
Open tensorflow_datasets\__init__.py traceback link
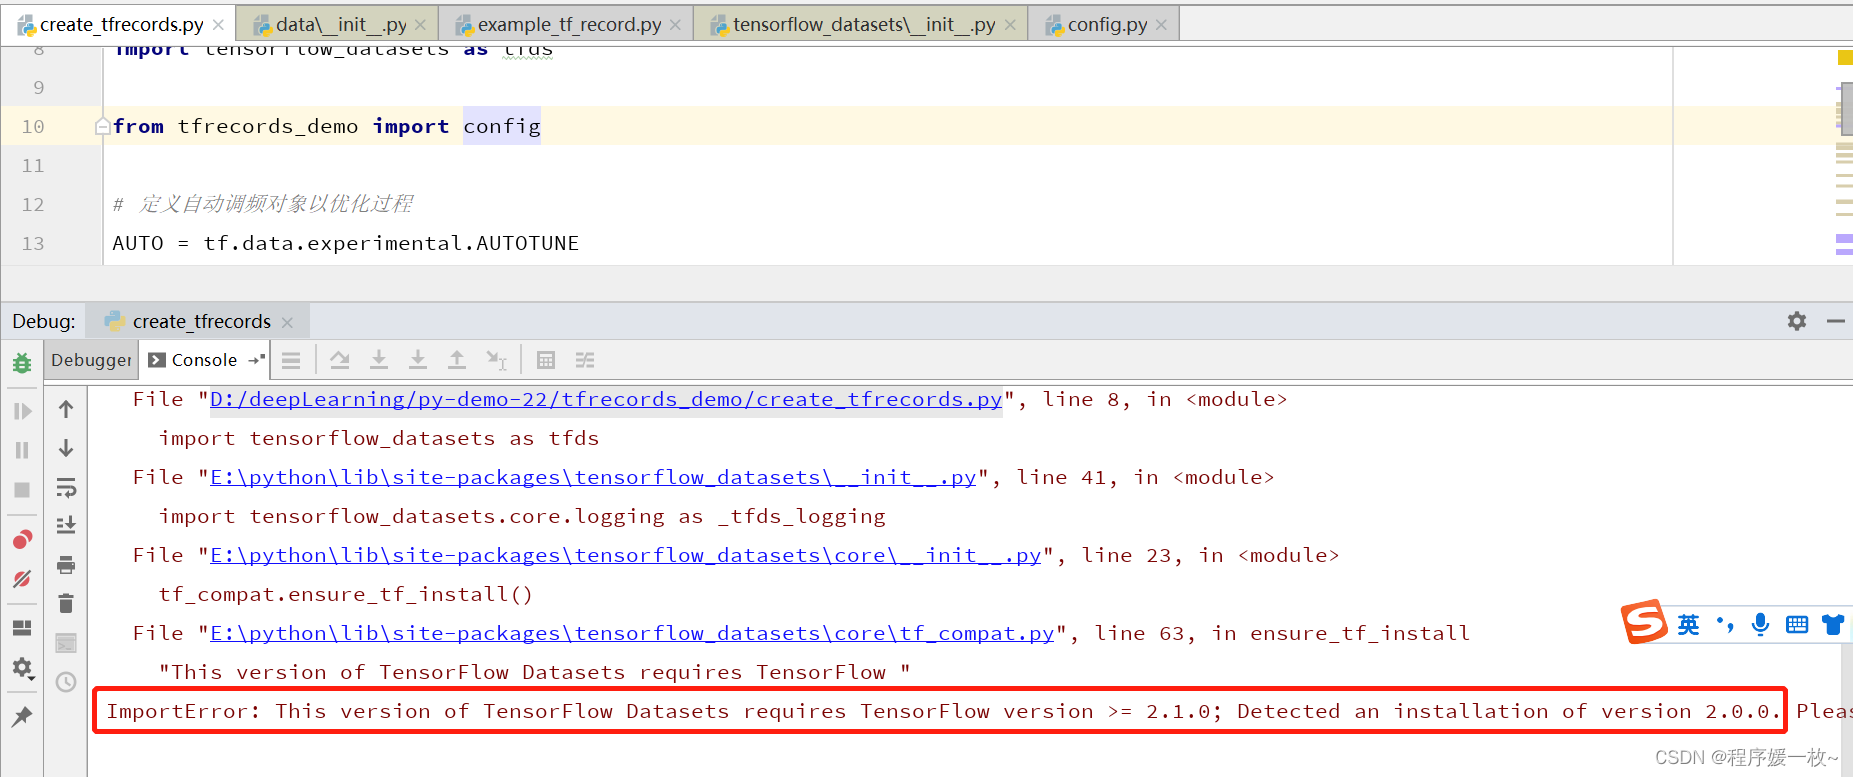coord(593,477)
